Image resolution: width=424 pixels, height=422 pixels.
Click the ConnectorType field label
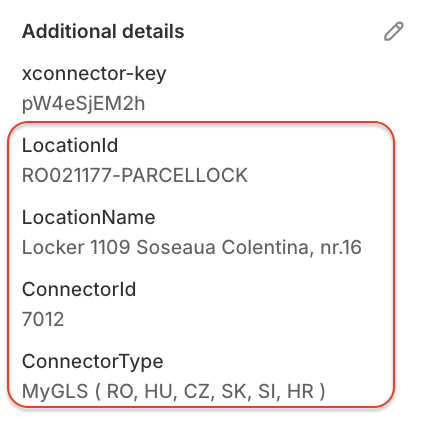pos(93,362)
